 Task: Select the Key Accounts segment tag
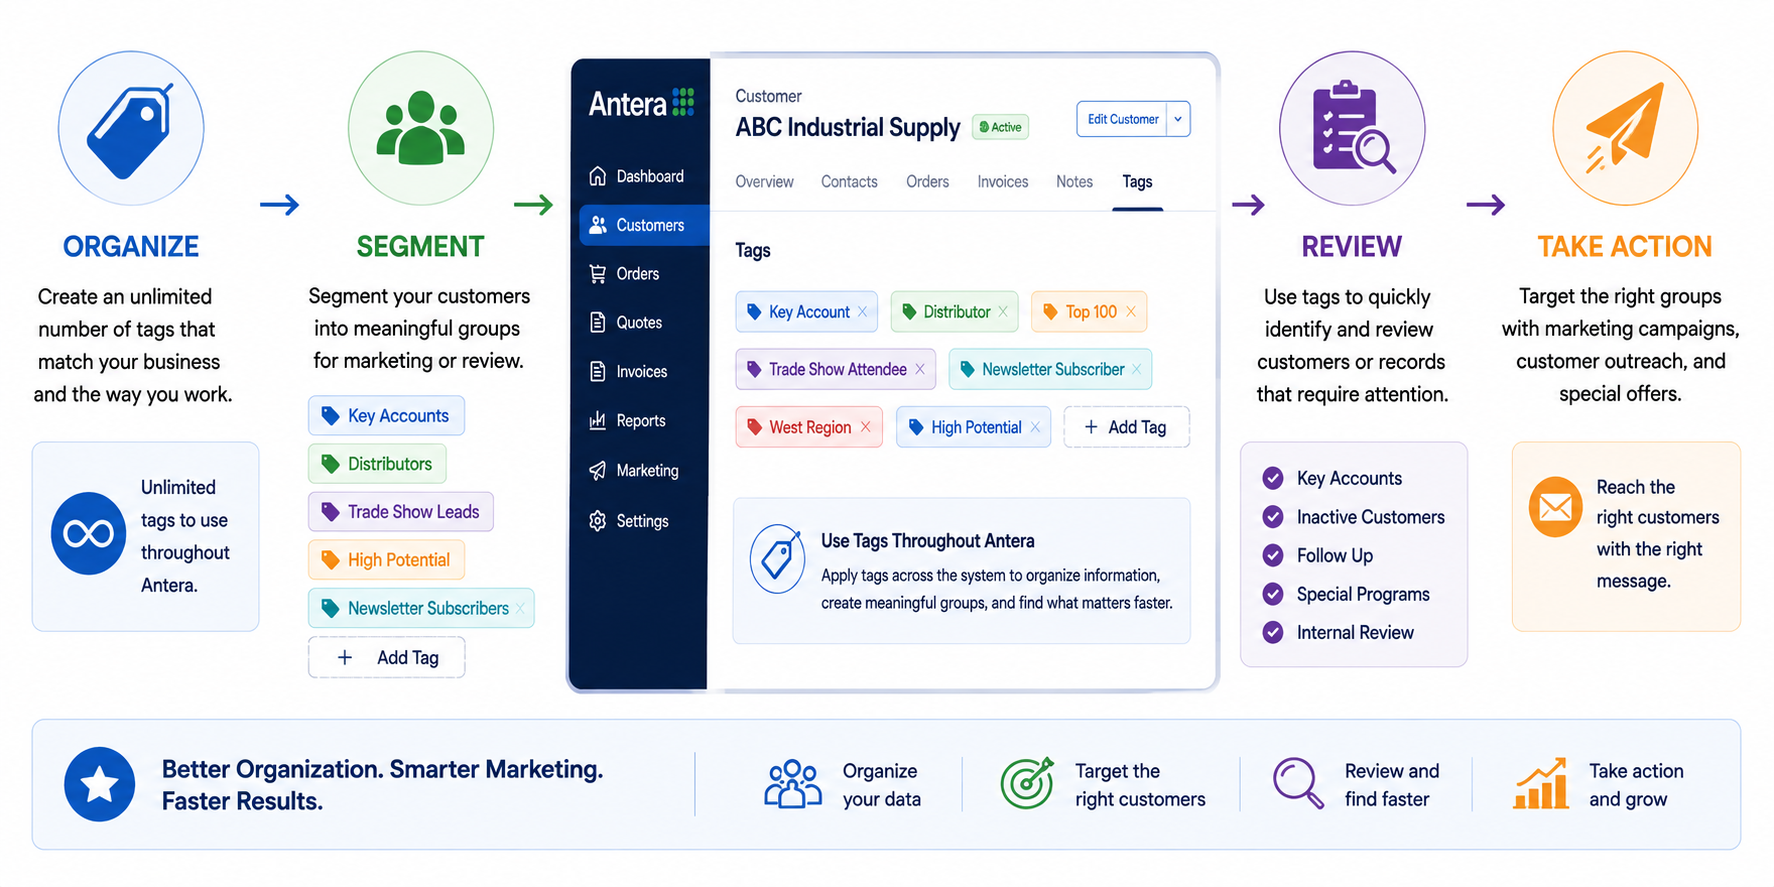[x=386, y=416]
